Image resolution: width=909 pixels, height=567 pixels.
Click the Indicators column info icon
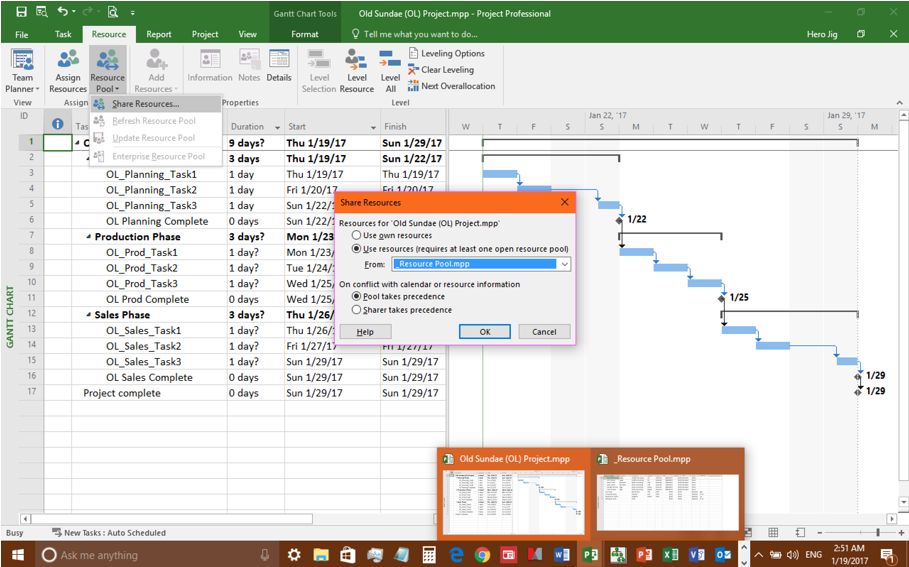[57, 123]
